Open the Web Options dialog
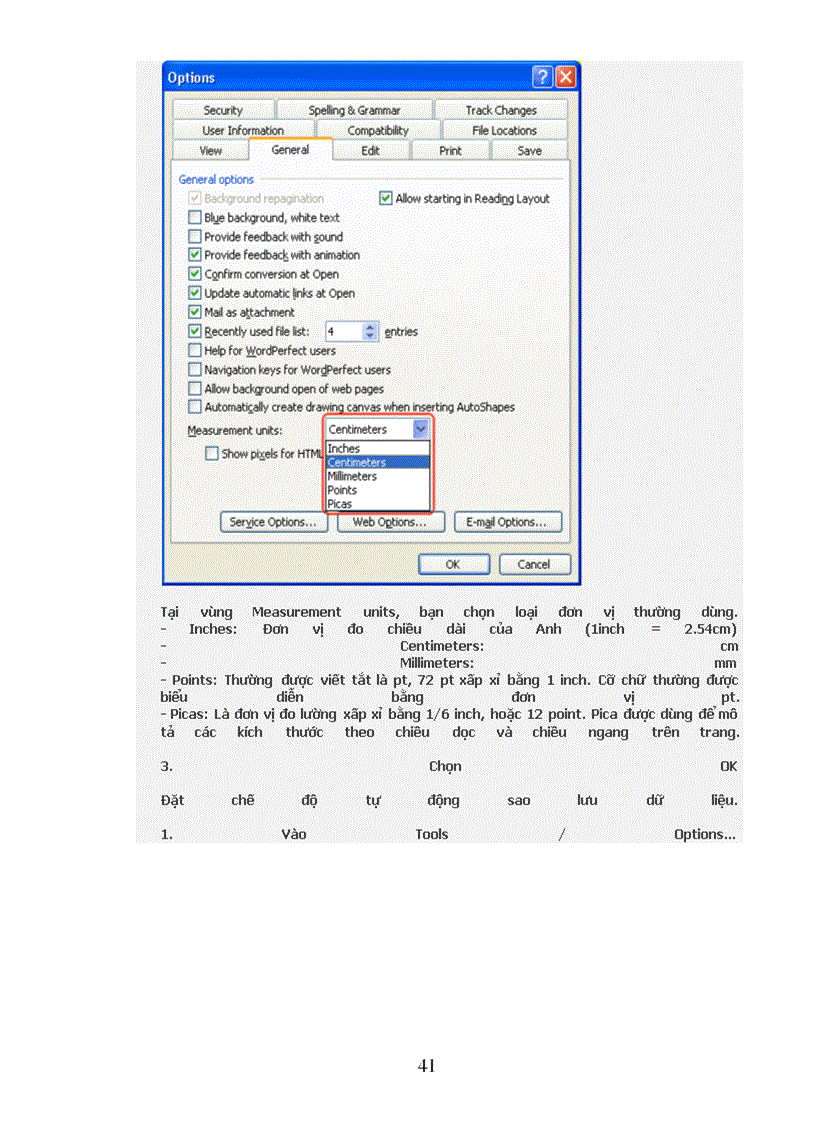The width and height of the screenshot is (816, 1123). (x=390, y=521)
